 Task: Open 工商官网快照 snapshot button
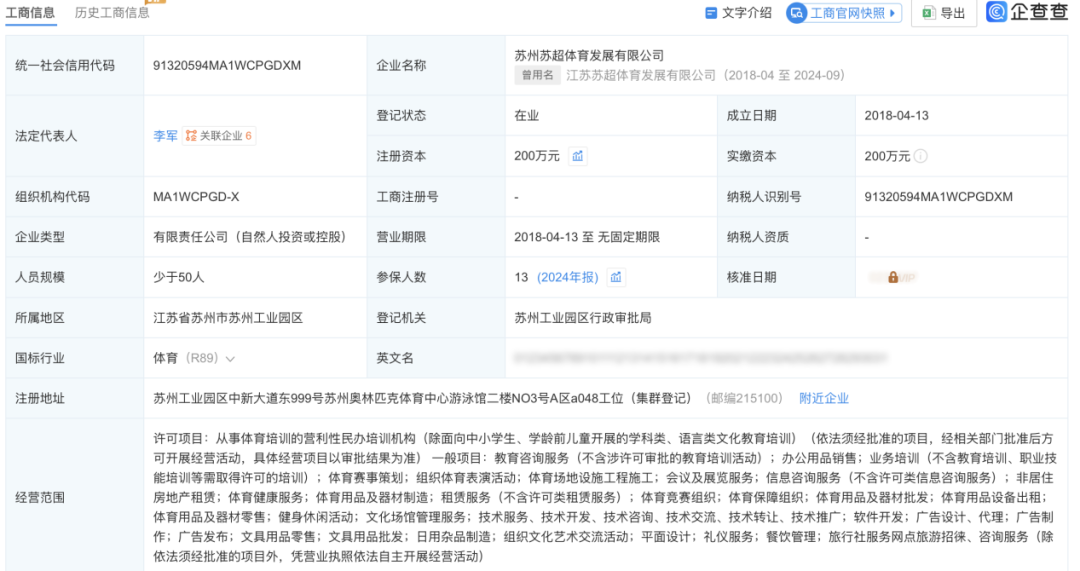(844, 12)
